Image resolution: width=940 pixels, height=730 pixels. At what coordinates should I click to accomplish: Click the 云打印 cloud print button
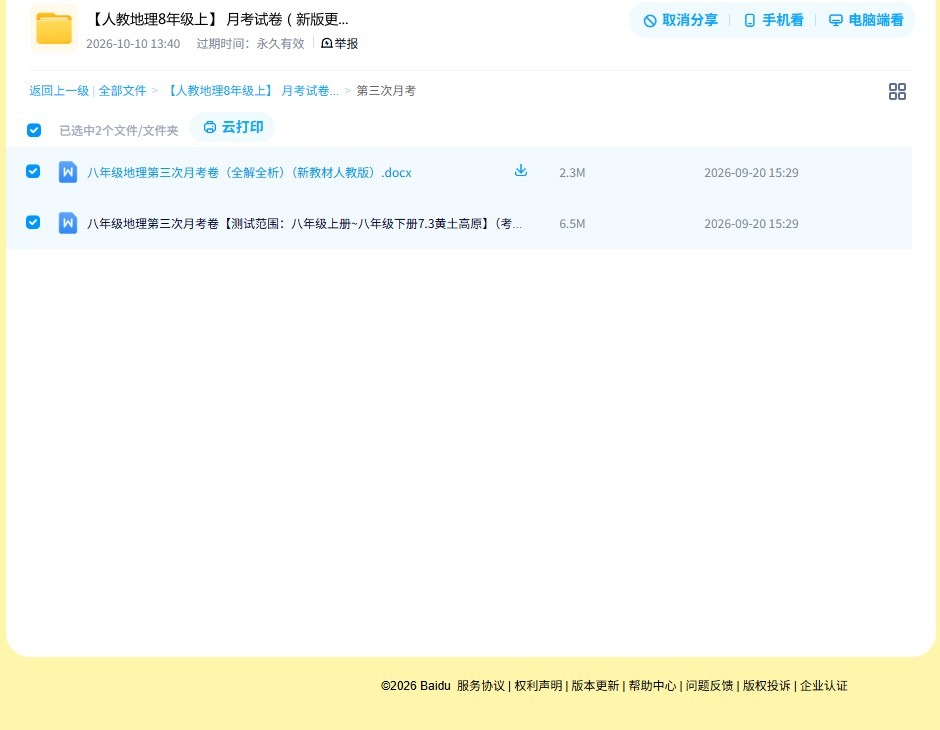coord(233,127)
